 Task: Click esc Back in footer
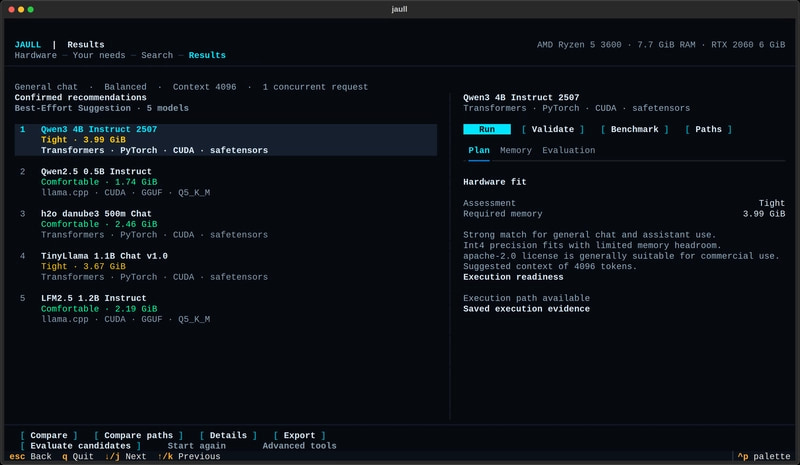pos(30,456)
